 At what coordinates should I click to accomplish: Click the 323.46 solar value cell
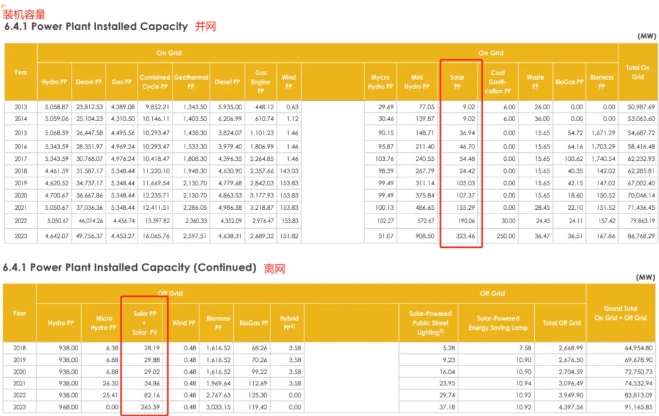pyautogui.click(x=460, y=237)
